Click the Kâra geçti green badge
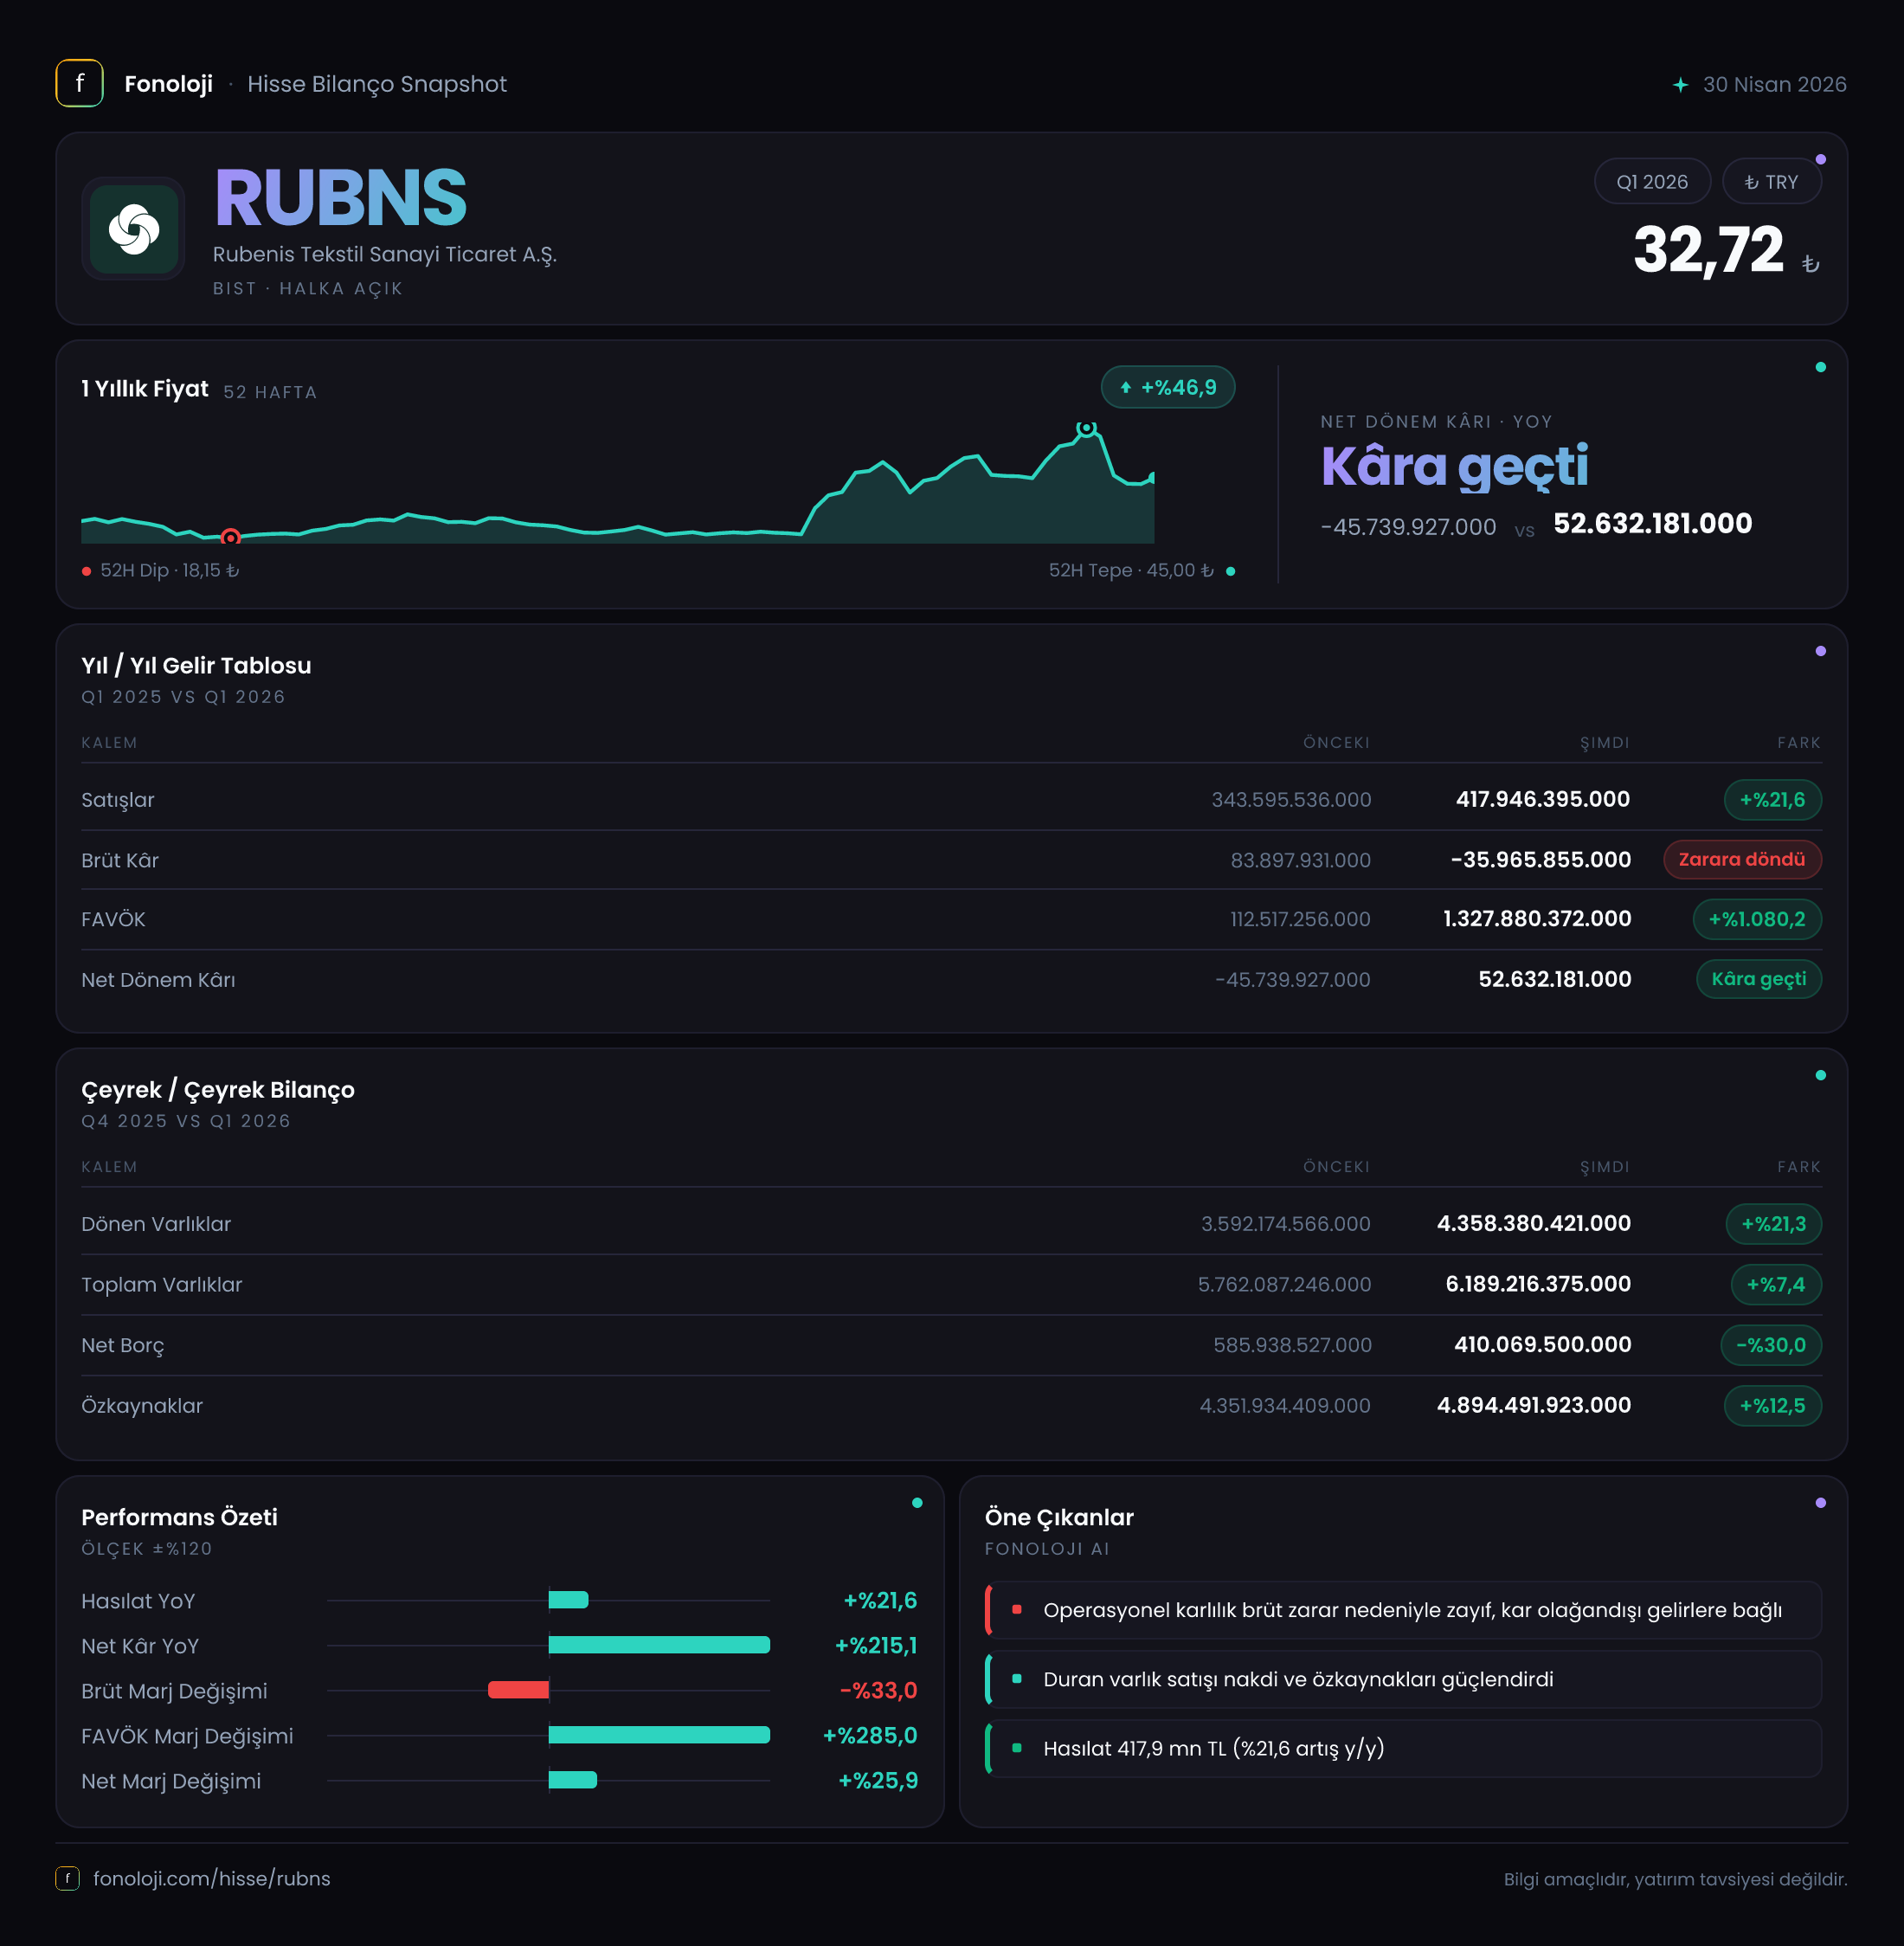1904x1946 pixels. point(1759,979)
